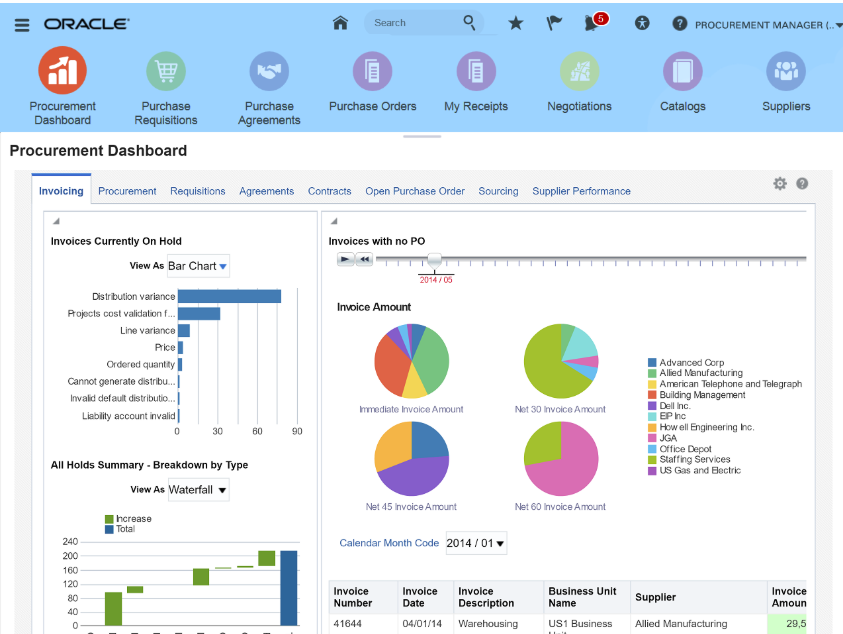This screenshot has height=634, width=843.
Task: Click the Dell Inc. legend swatch
Action: tap(652, 406)
